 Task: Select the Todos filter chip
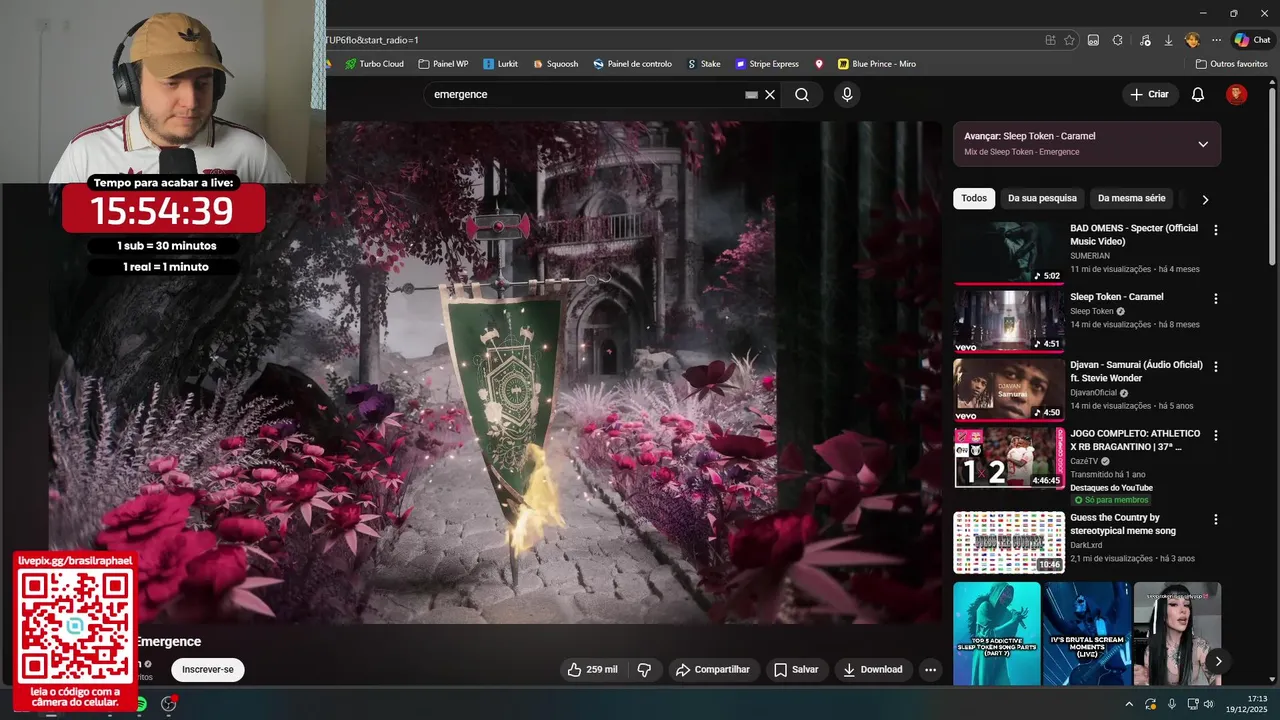(974, 198)
